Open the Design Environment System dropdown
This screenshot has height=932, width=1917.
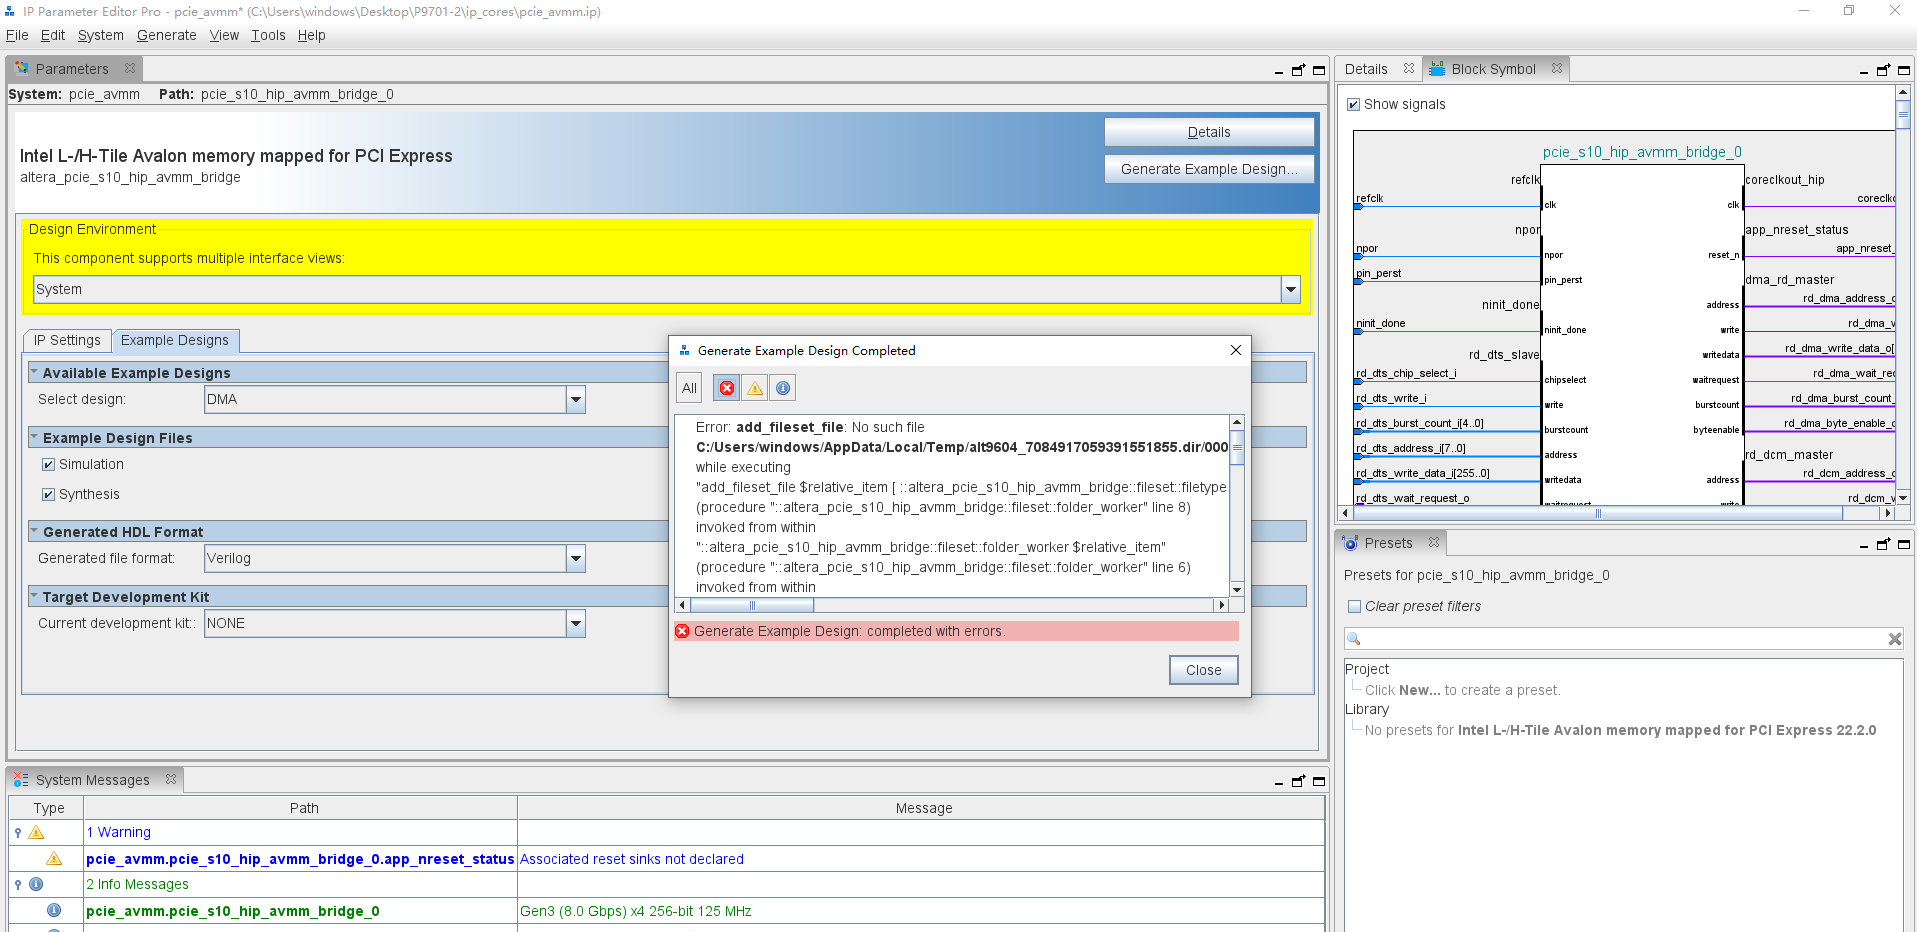(x=1290, y=289)
